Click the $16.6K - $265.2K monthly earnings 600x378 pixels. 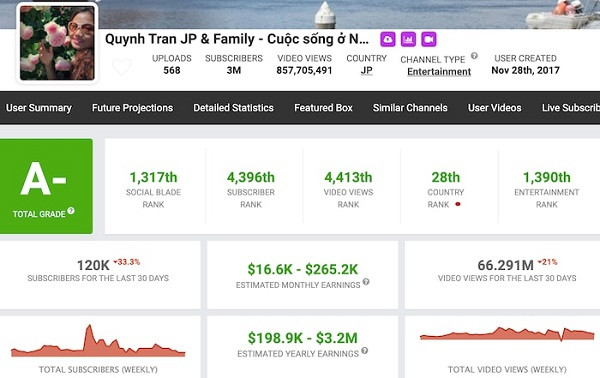pyautogui.click(x=302, y=269)
